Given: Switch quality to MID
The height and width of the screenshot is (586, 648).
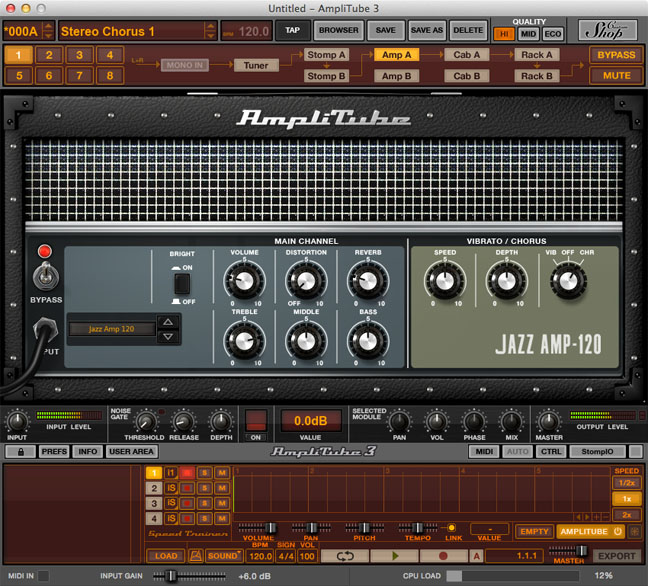Looking at the screenshot, I should click(528, 34).
